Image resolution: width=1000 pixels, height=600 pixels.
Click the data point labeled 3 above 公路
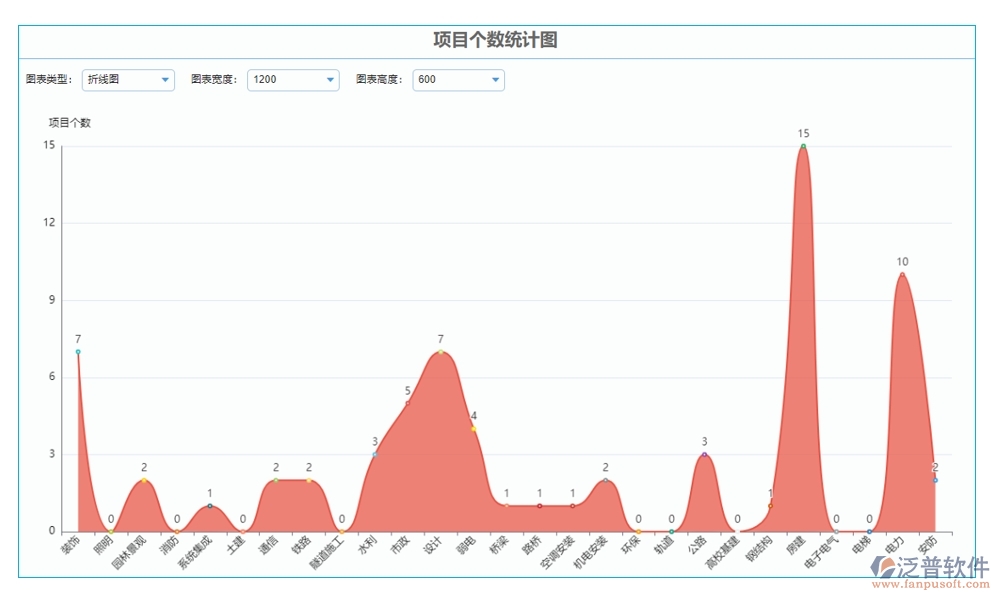point(704,455)
